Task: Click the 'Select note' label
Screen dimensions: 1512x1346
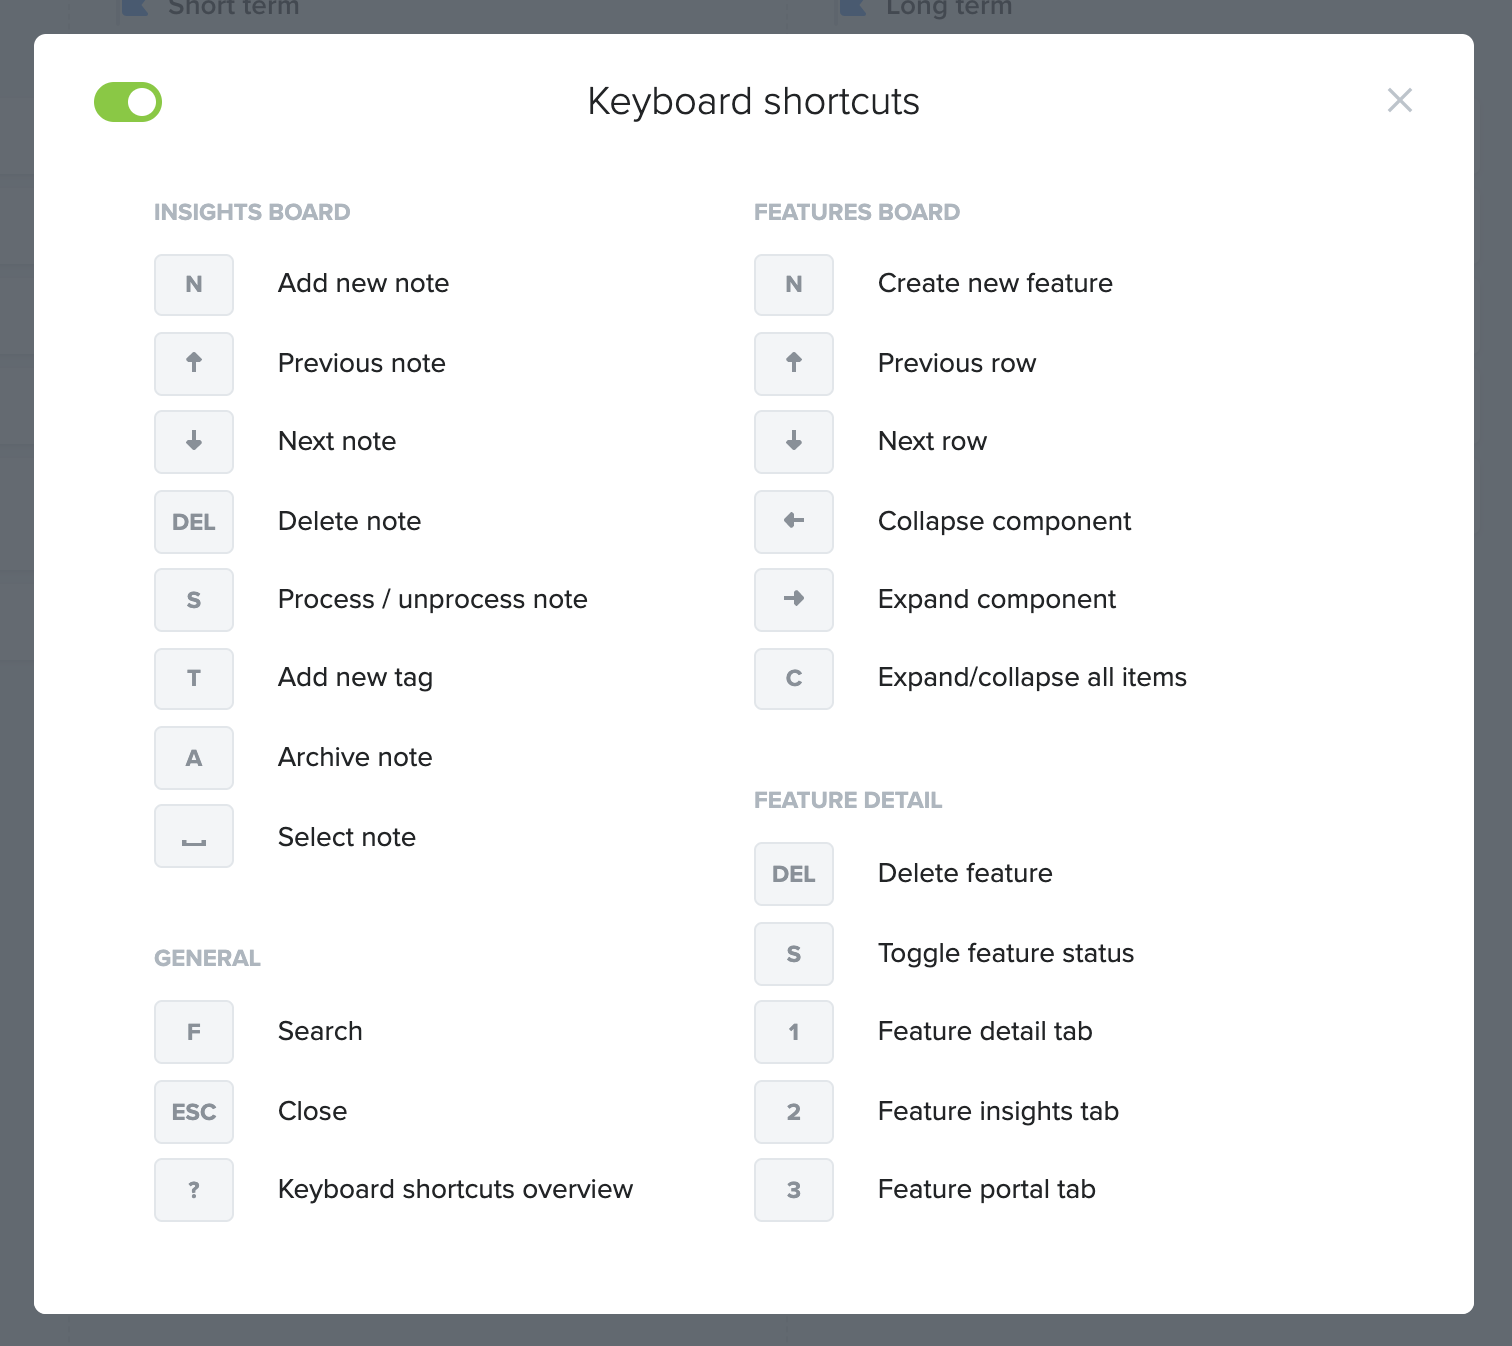Action: tap(347, 837)
